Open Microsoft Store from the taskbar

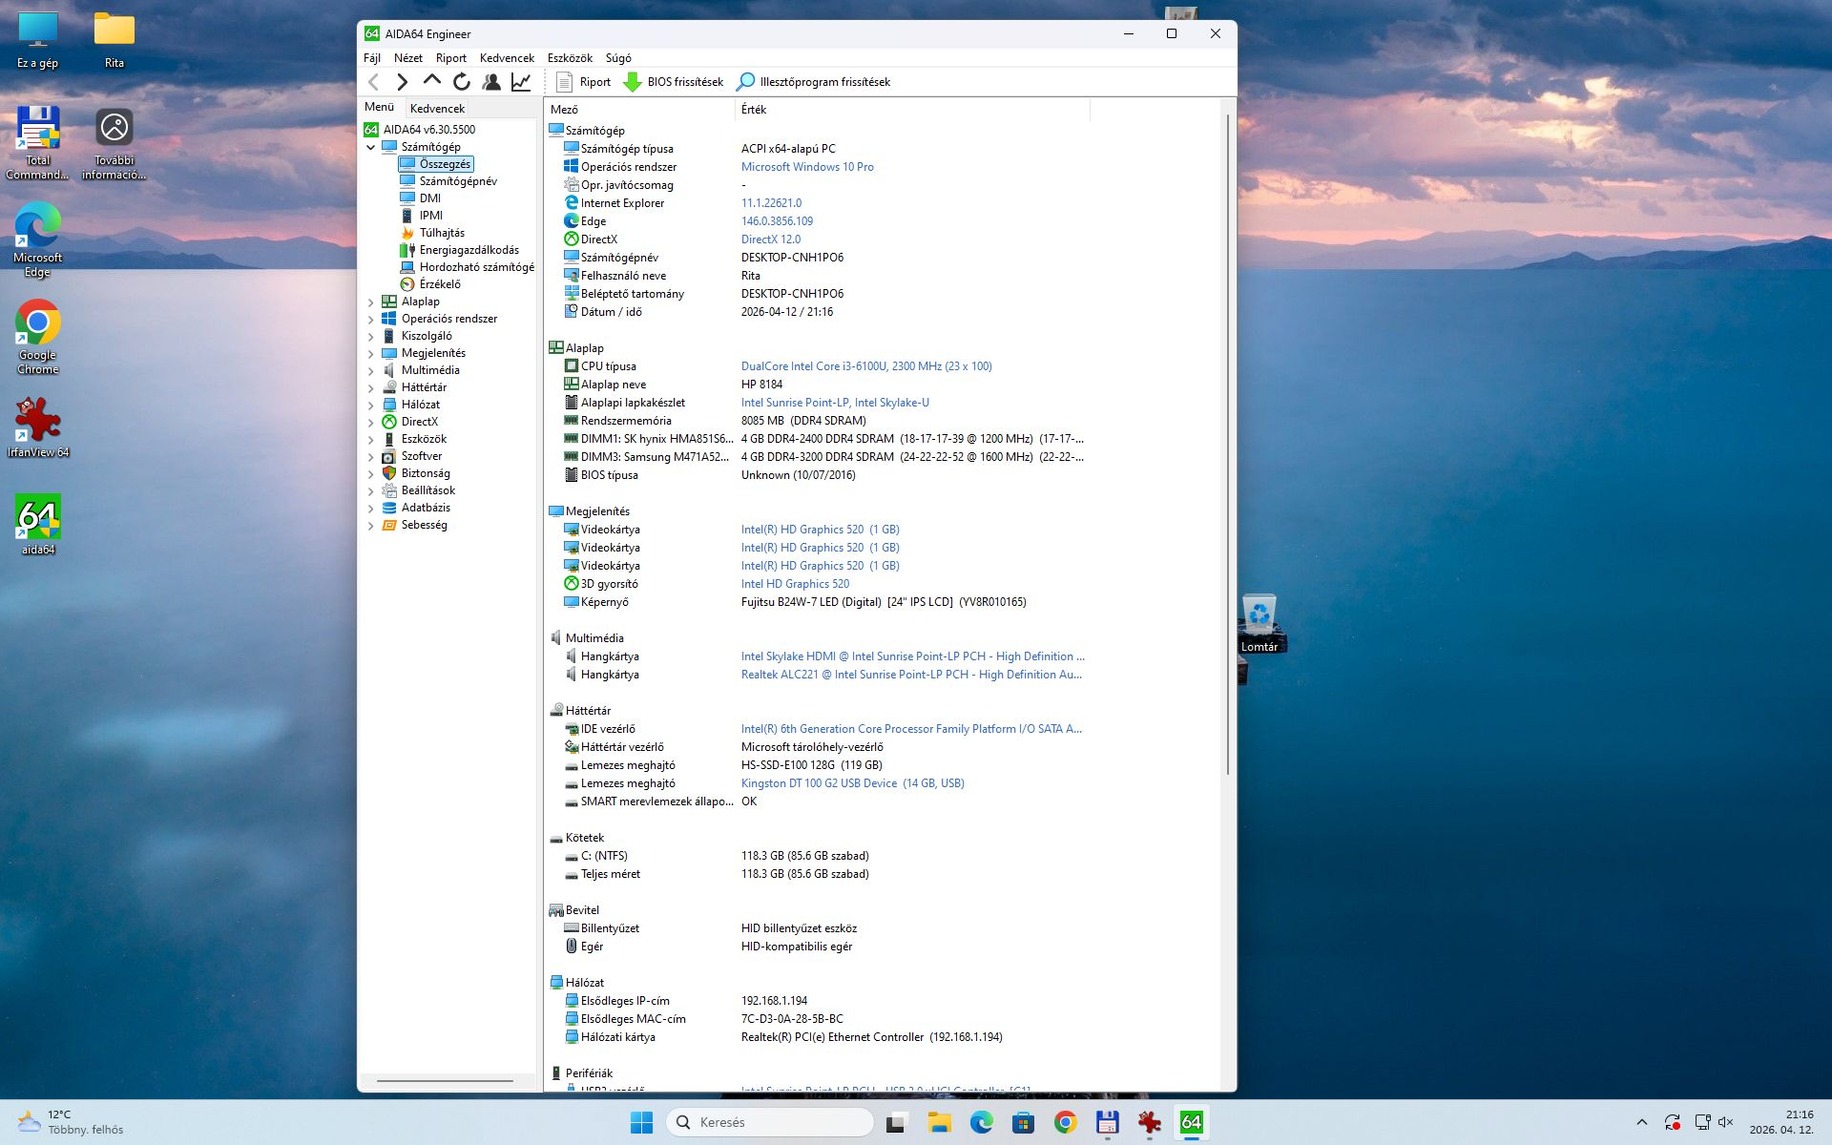[1023, 1122]
